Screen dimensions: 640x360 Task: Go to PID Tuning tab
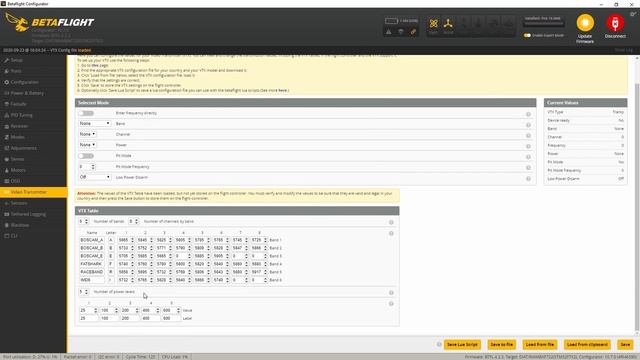(x=33, y=115)
